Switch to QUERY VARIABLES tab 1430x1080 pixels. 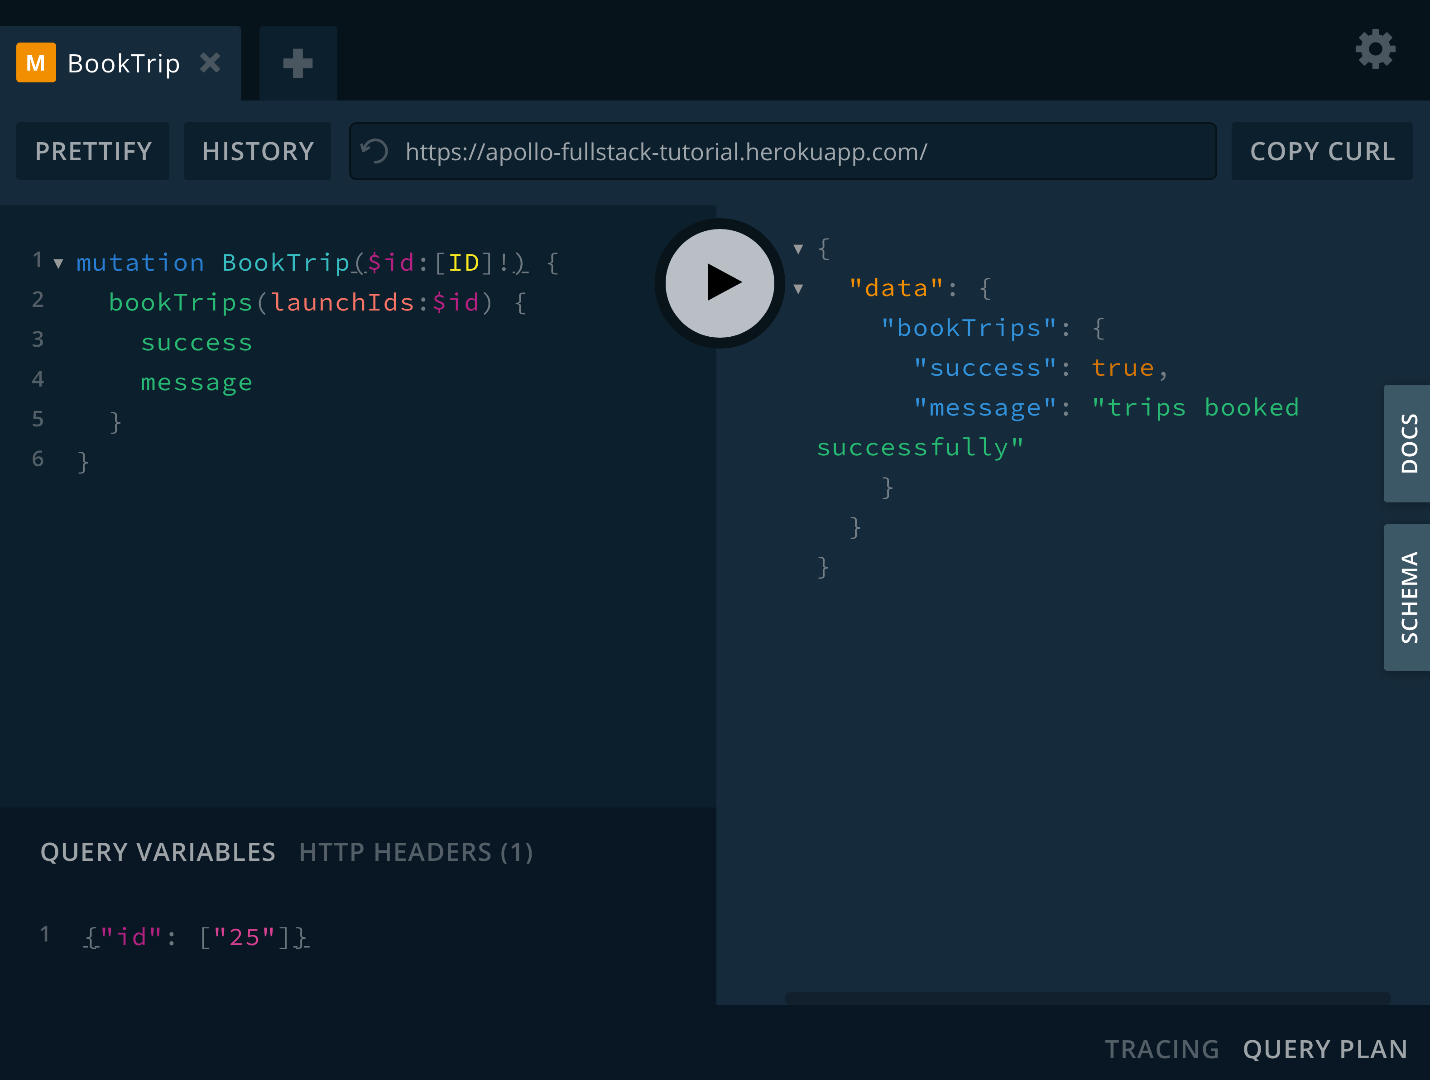(x=158, y=852)
